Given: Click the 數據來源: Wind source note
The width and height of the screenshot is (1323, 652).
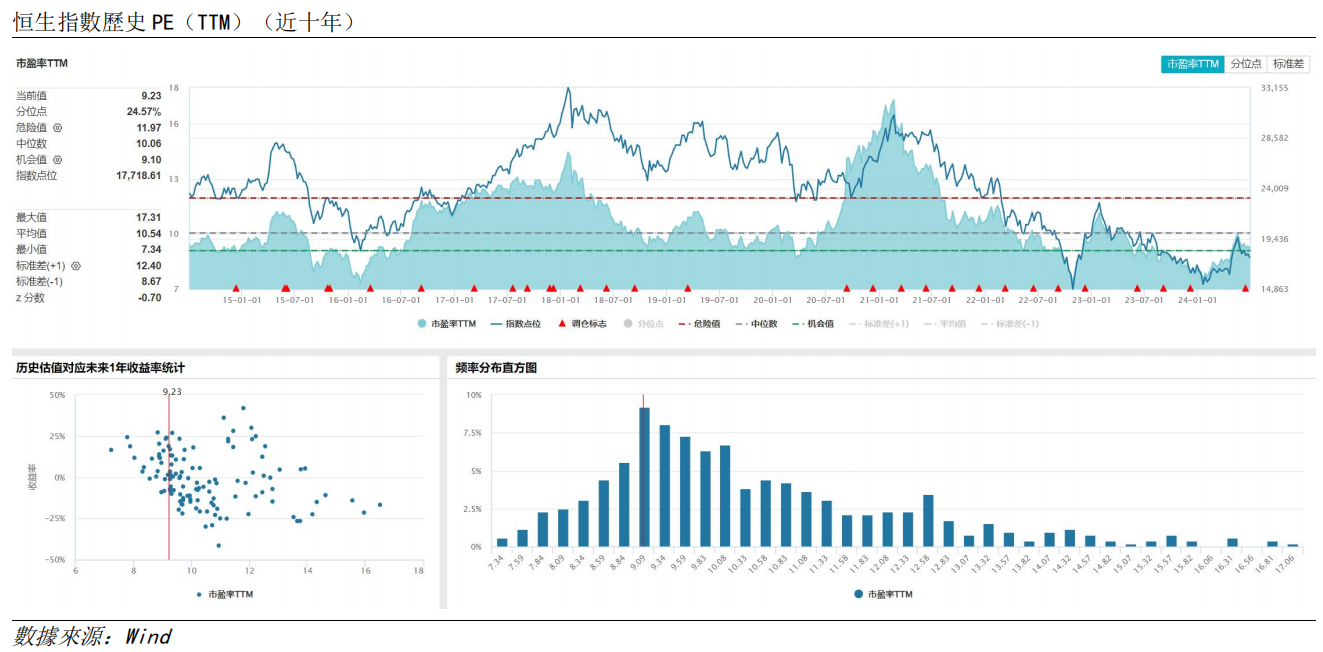Looking at the screenshot, I should tap(92, 636).
